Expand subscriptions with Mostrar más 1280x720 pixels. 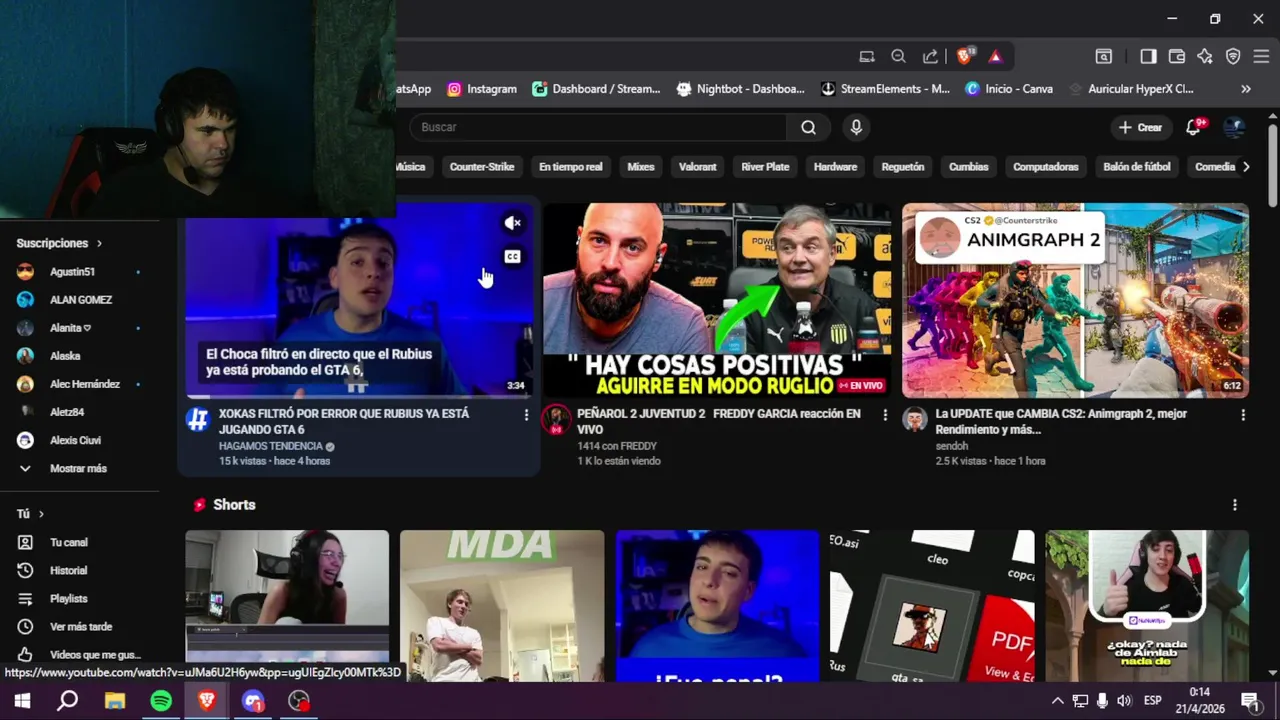(79, 468)
